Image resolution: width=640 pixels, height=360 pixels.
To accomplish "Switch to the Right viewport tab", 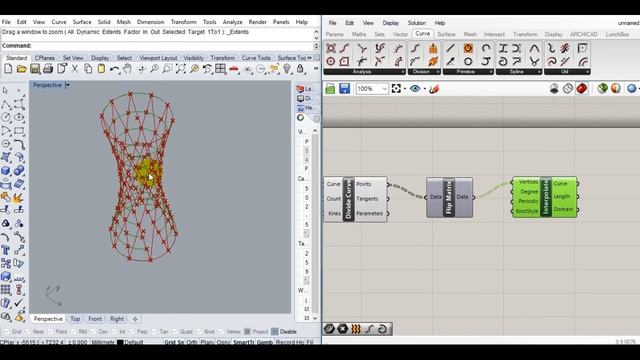I will point(117,319).
